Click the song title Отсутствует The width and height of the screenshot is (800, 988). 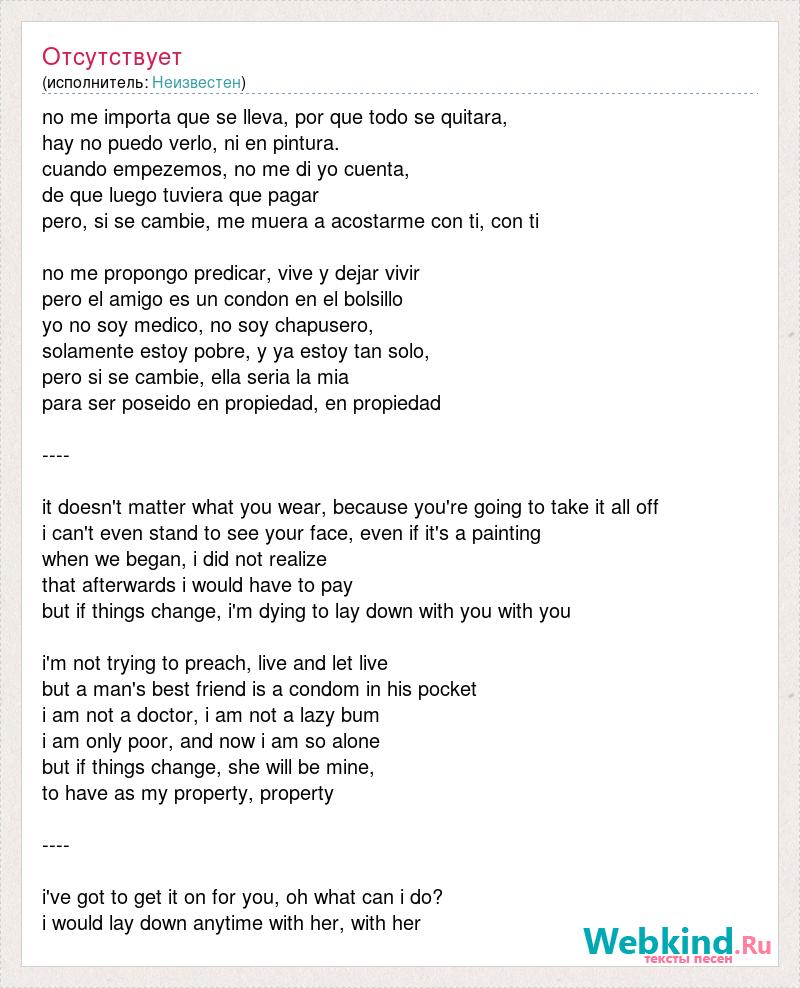tap(111, 57)
